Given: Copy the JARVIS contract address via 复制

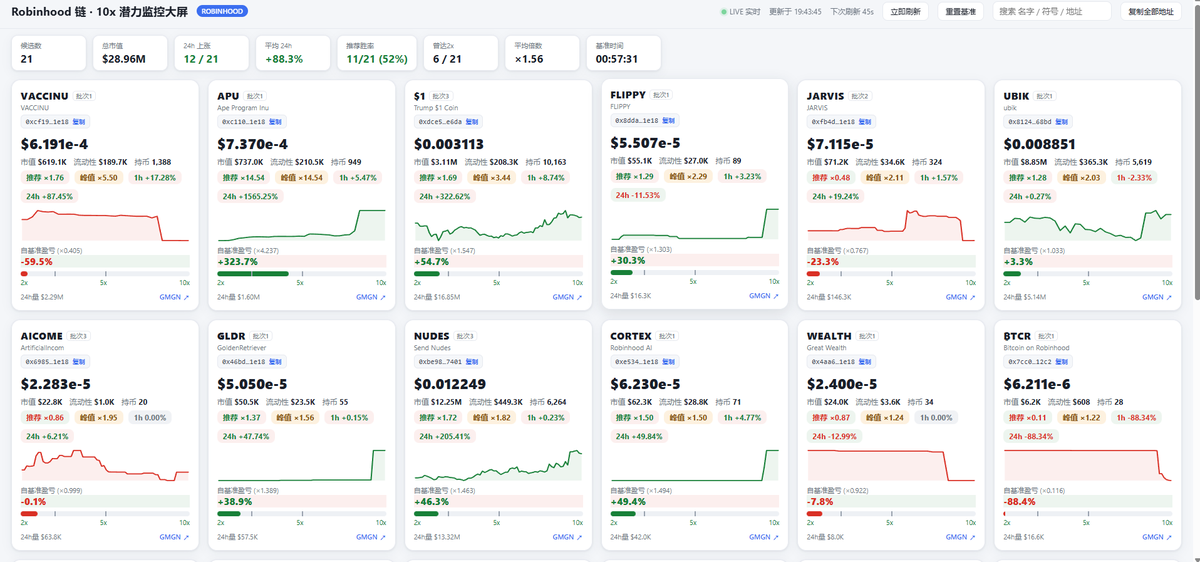Looking at the screenshot, I should pos(867,120).
